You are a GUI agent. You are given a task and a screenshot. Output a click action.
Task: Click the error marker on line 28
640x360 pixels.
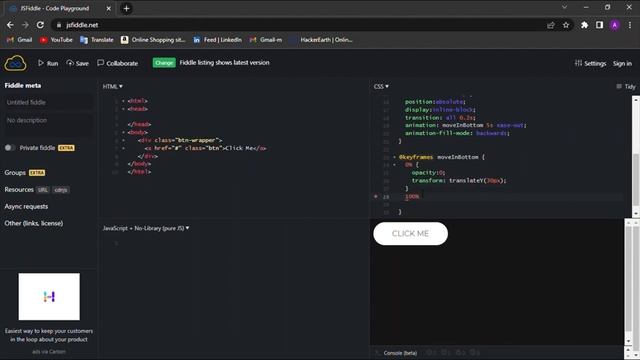pos(376,197)
